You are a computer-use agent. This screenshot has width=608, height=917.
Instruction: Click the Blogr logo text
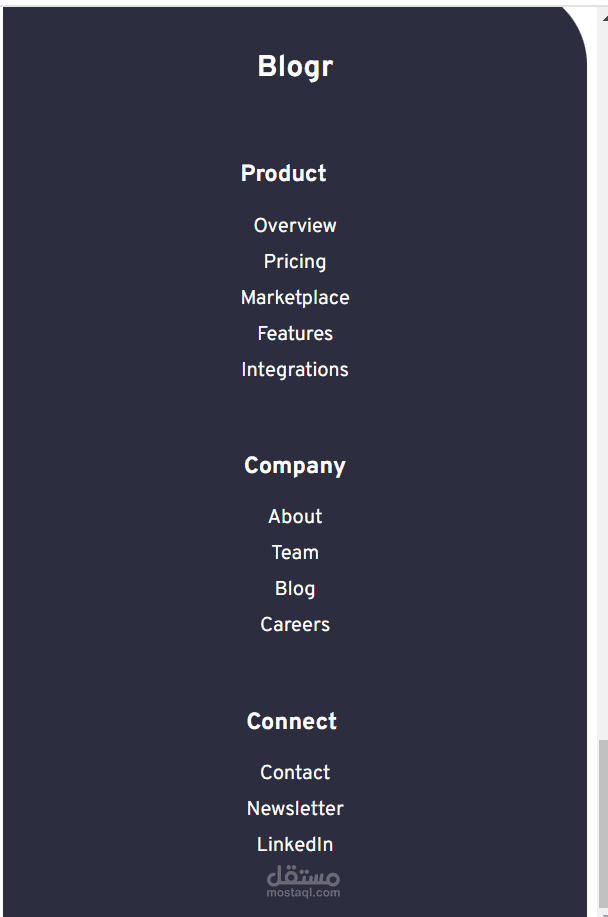coord(295,66)
